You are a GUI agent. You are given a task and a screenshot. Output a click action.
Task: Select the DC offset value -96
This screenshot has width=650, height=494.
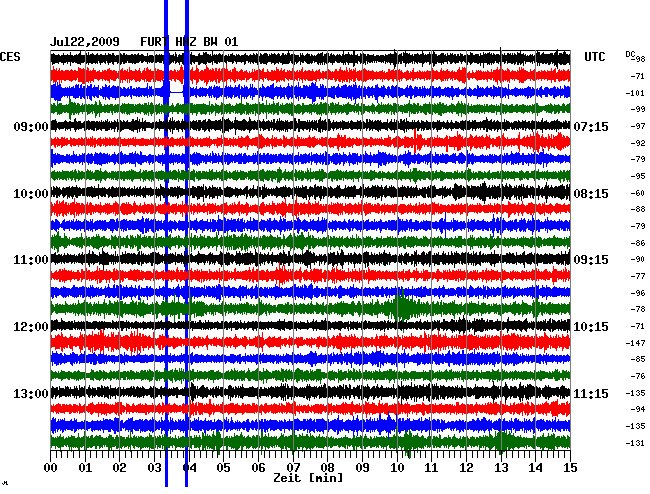[638, 293]
